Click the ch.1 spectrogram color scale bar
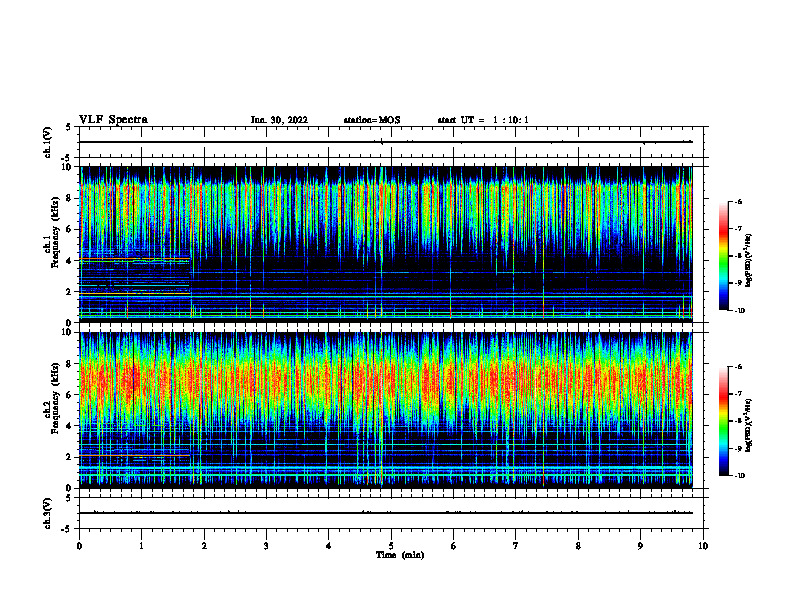 tap(723, 256)
